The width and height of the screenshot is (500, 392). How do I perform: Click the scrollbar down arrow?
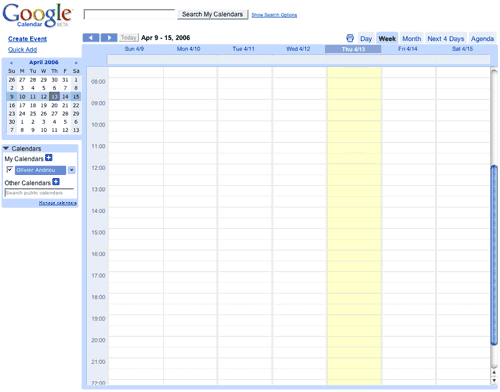click(494, 380)
